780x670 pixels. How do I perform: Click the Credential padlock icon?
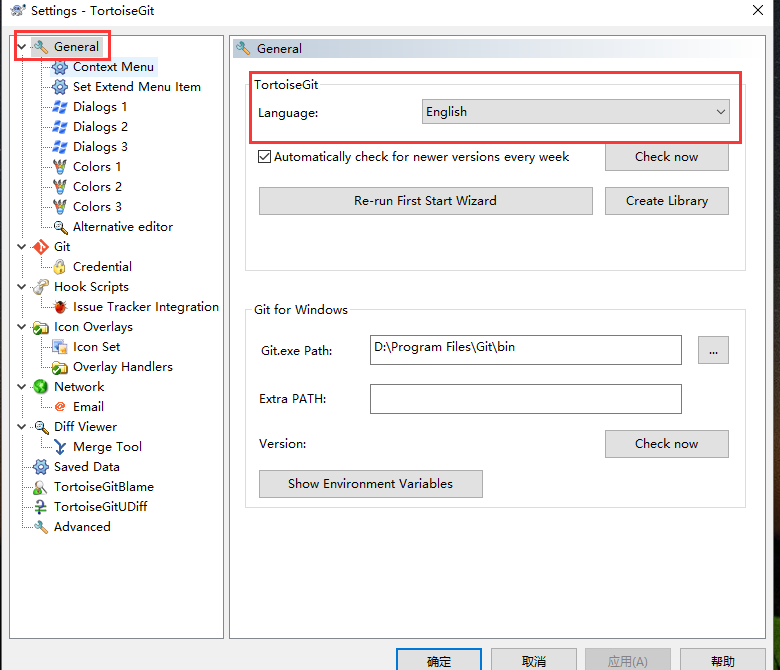coord(60,267)
